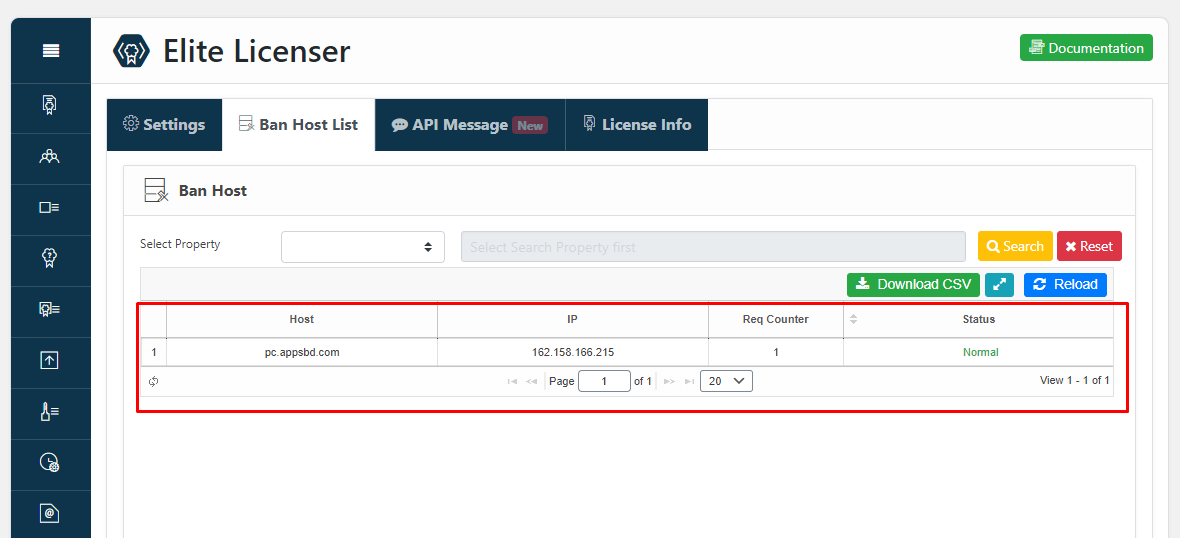Open the clock with gear sidebar icon
Viewport: 1180px width, 538px height.
[x=50, y=462]
